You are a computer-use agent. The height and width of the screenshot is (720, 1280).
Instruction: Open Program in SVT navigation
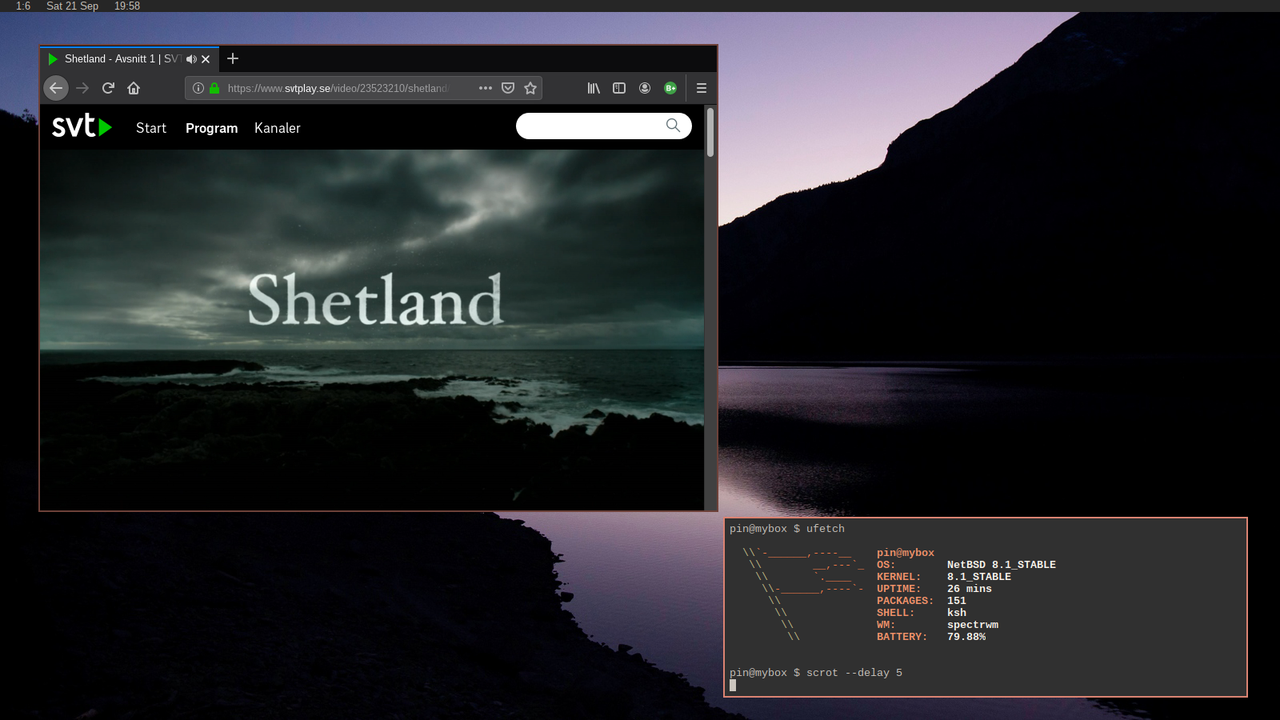(x=212, y=128)
